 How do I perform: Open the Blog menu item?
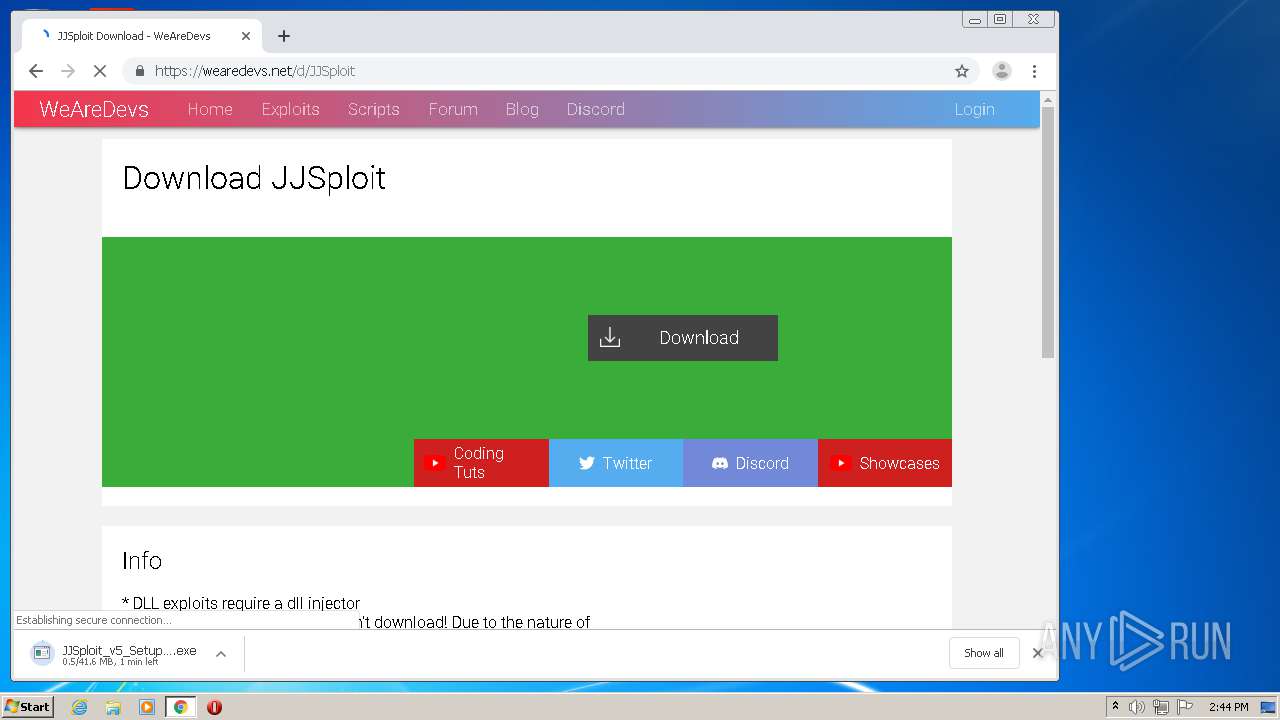(x=522, y=109)
